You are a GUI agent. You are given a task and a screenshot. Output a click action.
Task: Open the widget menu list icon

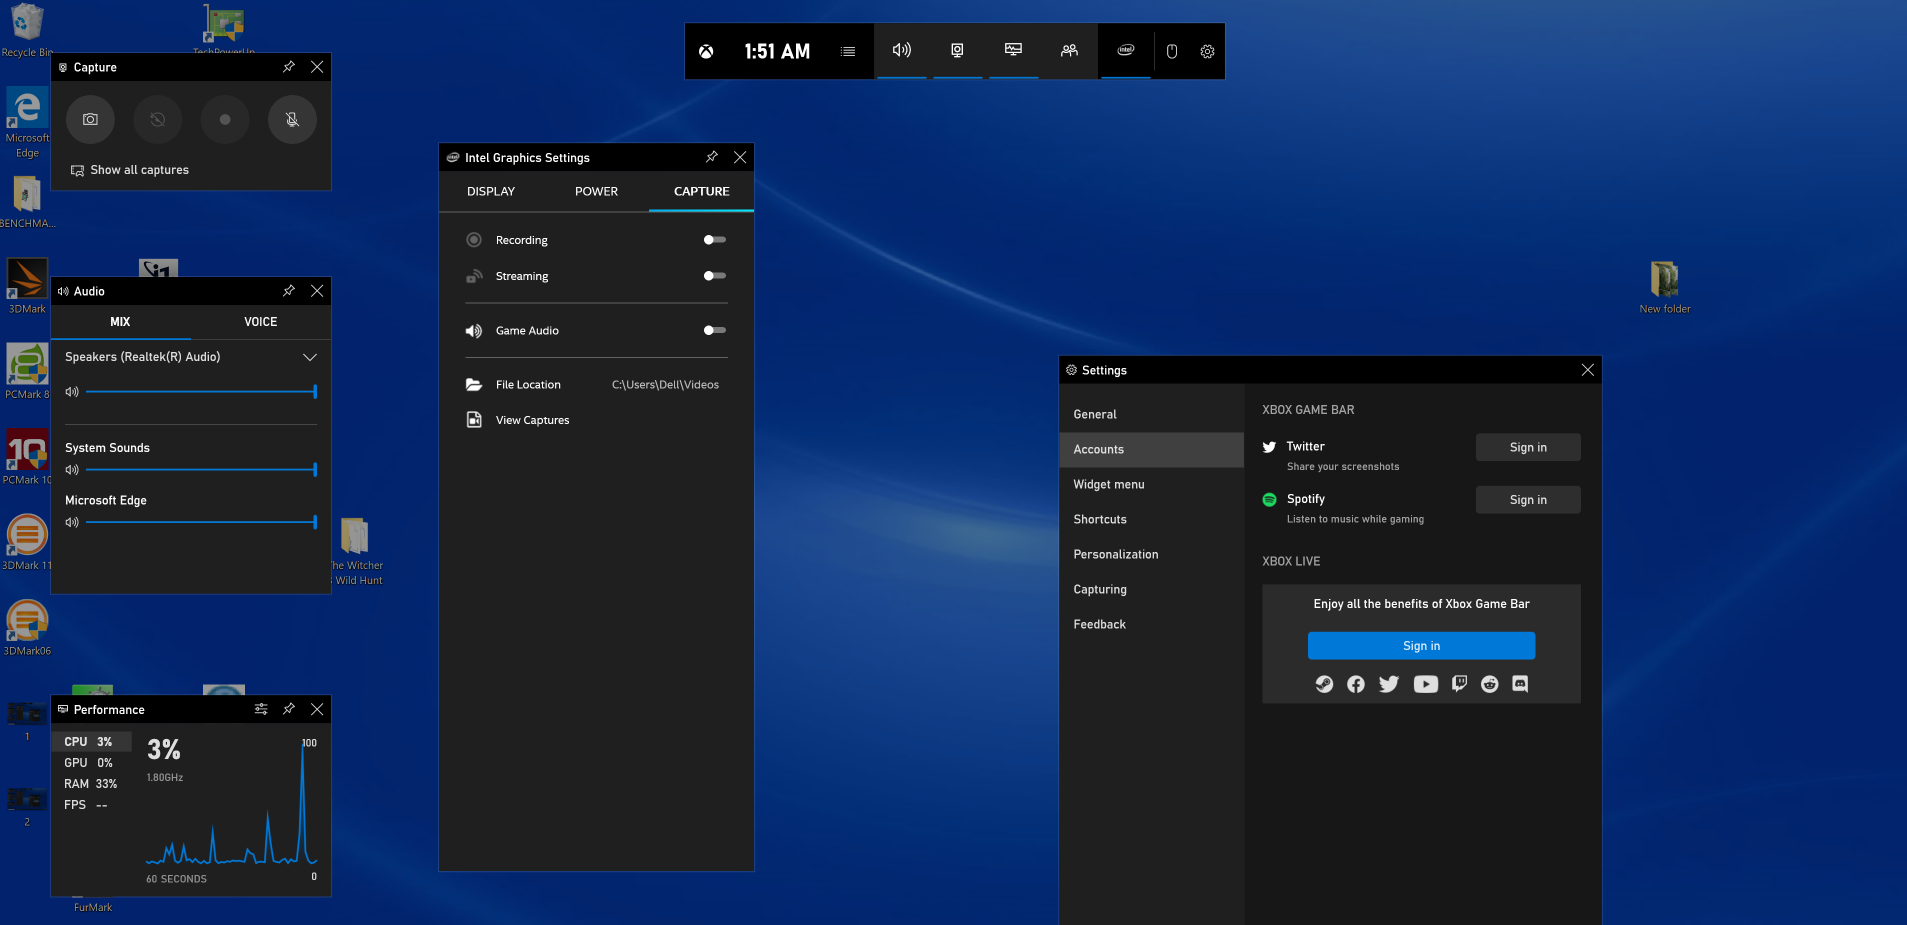click(x=848, y=51)
